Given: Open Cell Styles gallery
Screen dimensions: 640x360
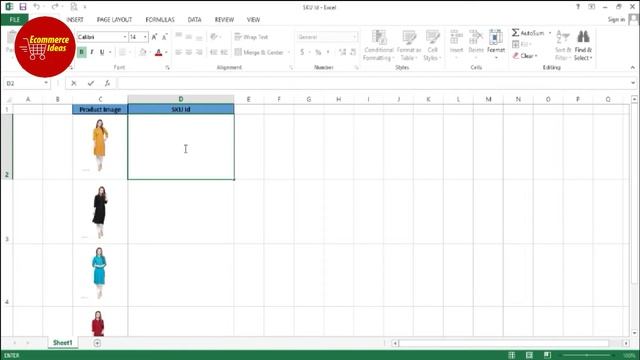Looking at the screenshot, I should click(x=432, y=46).
